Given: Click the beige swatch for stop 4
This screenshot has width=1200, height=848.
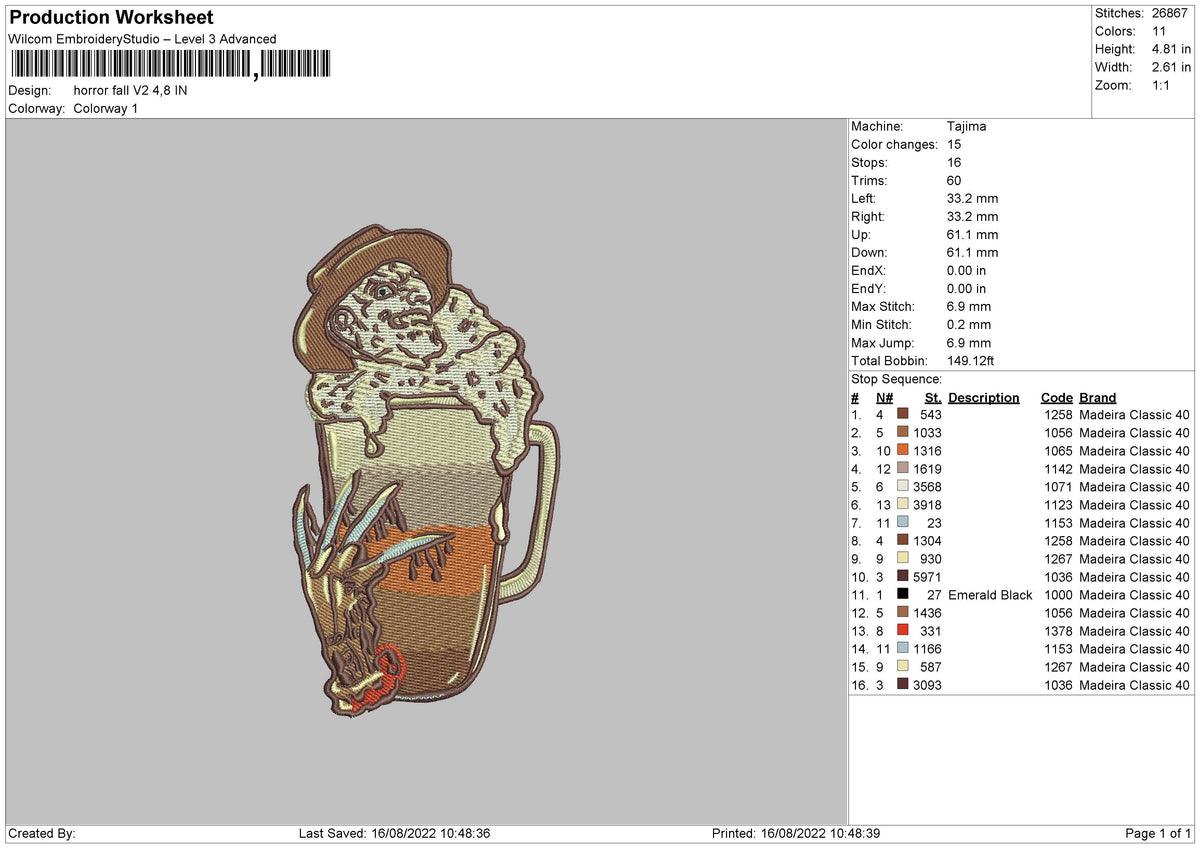Looking at the screenshot, I should 905,469.
